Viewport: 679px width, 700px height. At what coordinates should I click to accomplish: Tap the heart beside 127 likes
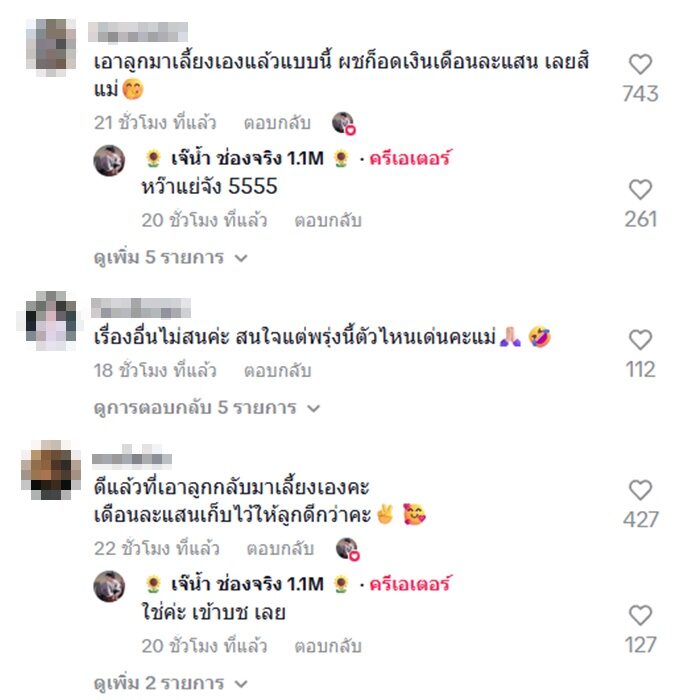(641, 616)
